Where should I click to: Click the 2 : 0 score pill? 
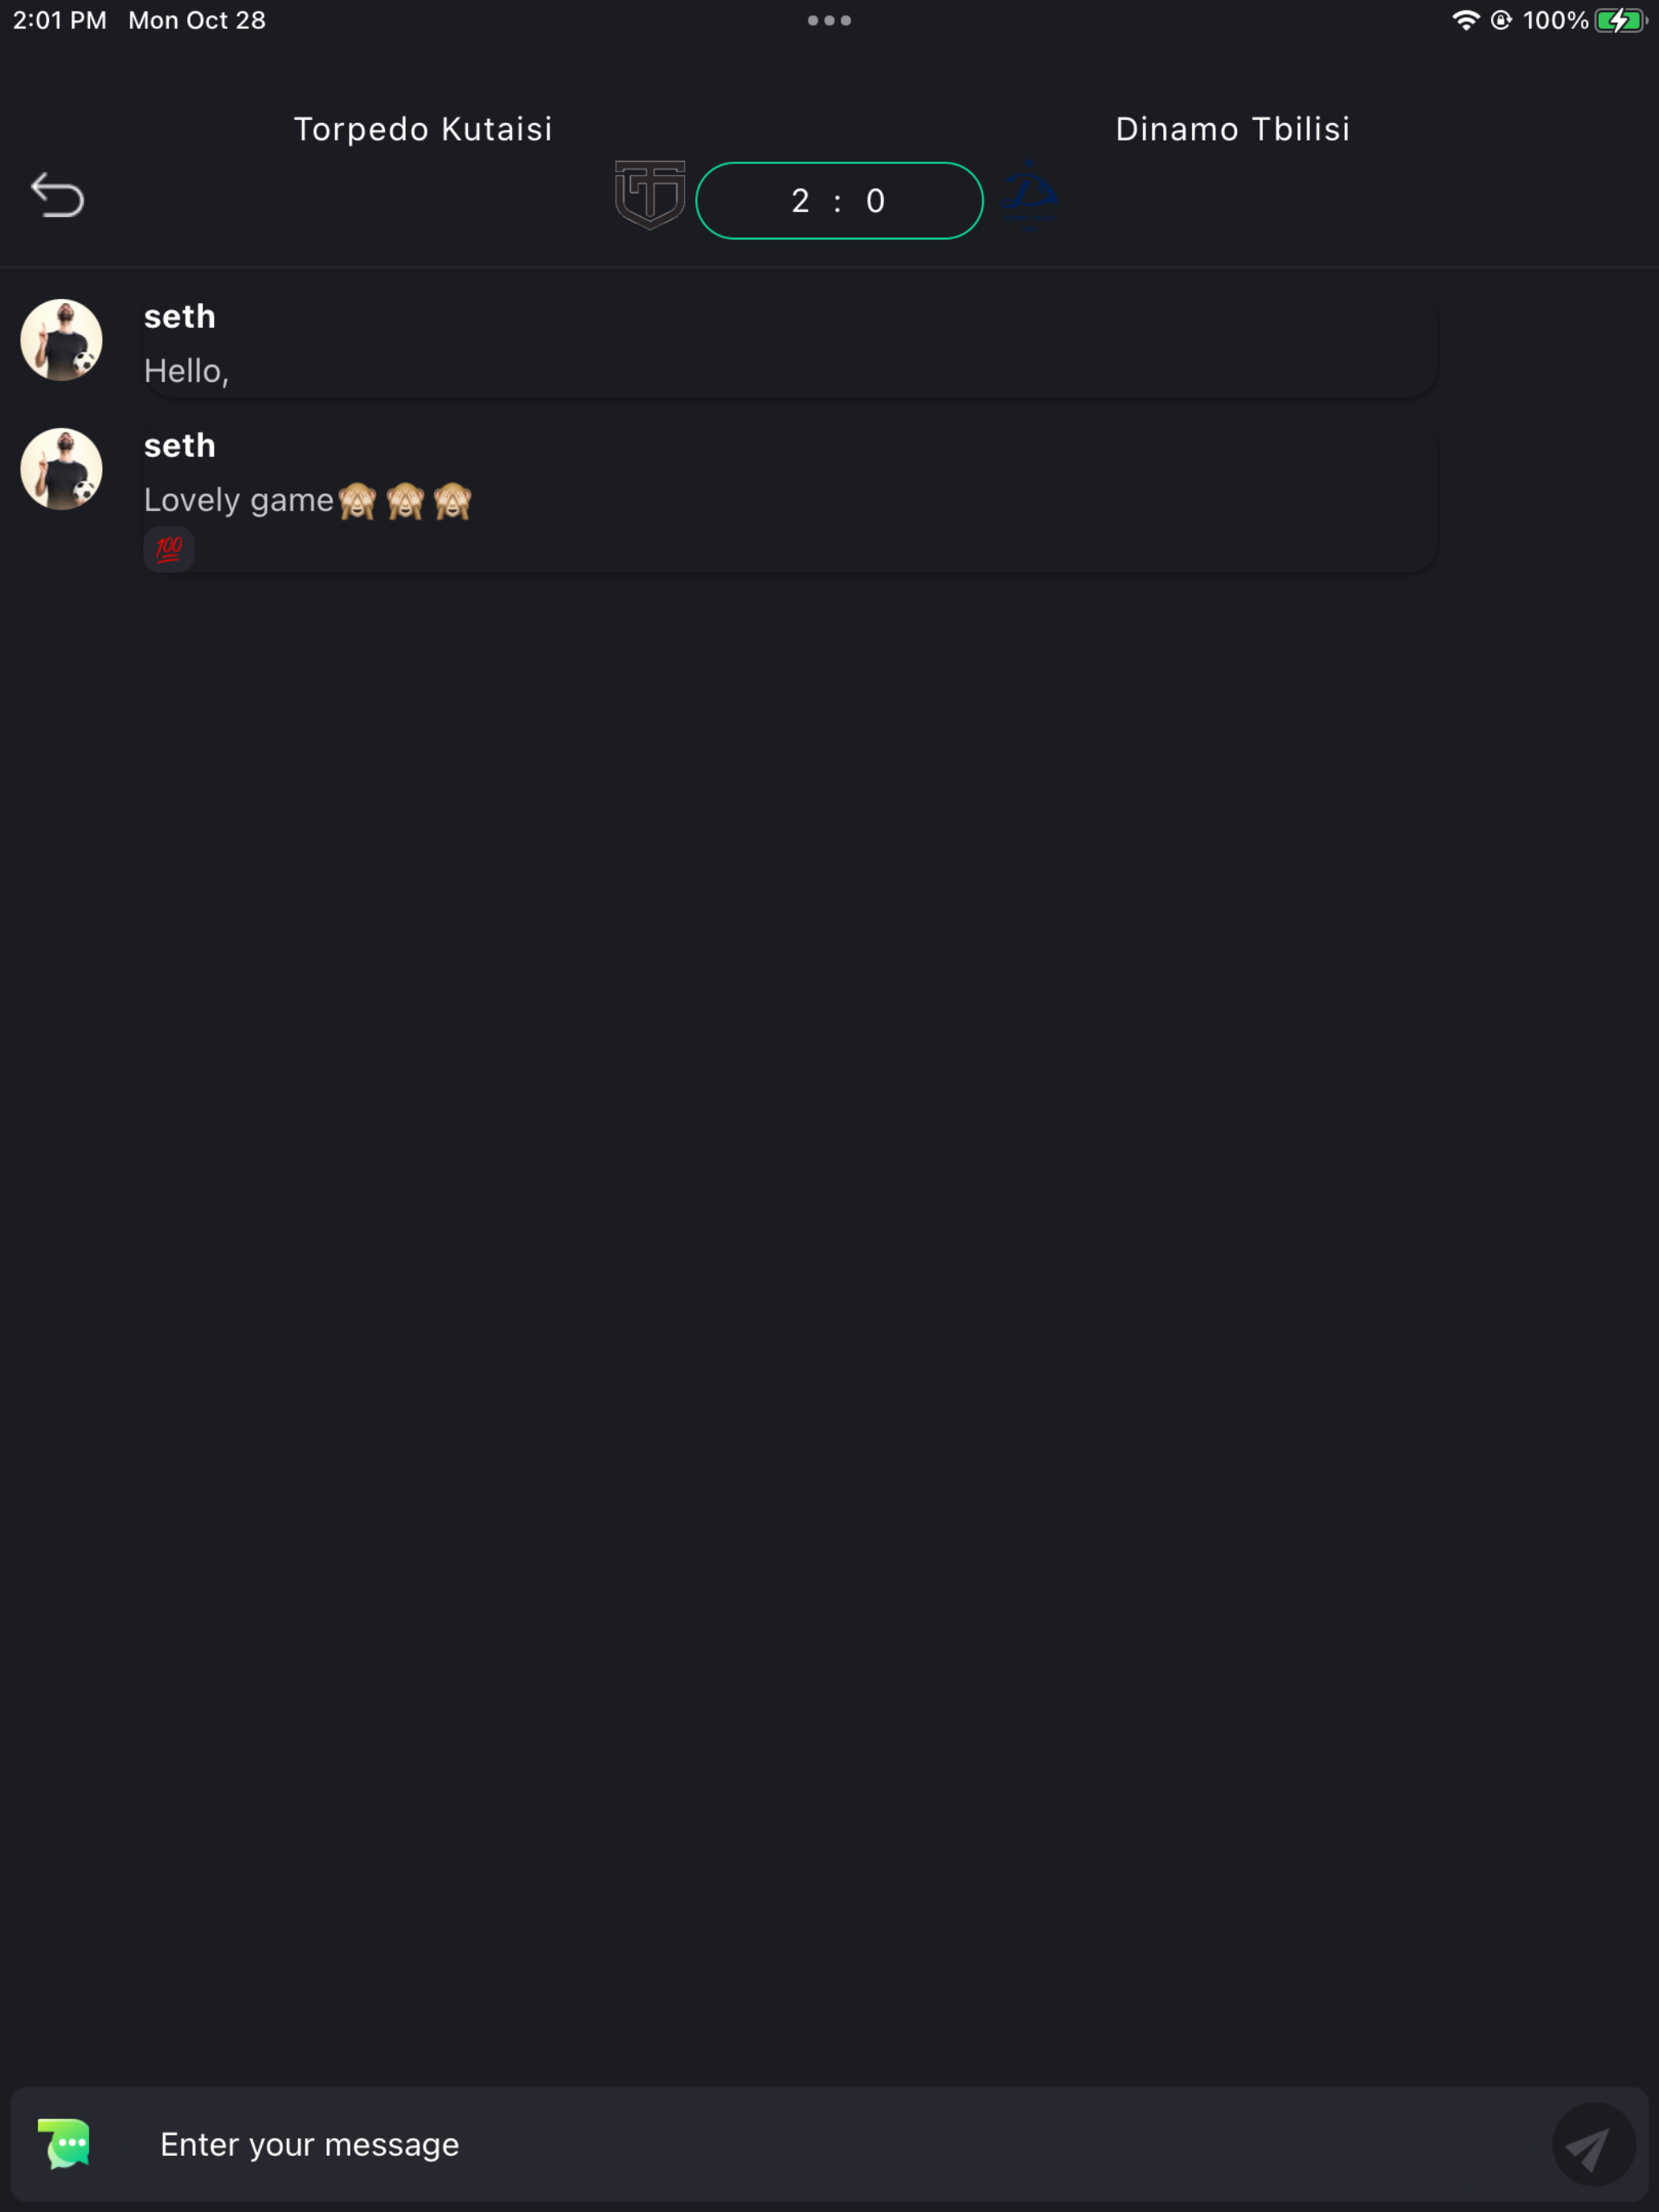pos(839,201)
